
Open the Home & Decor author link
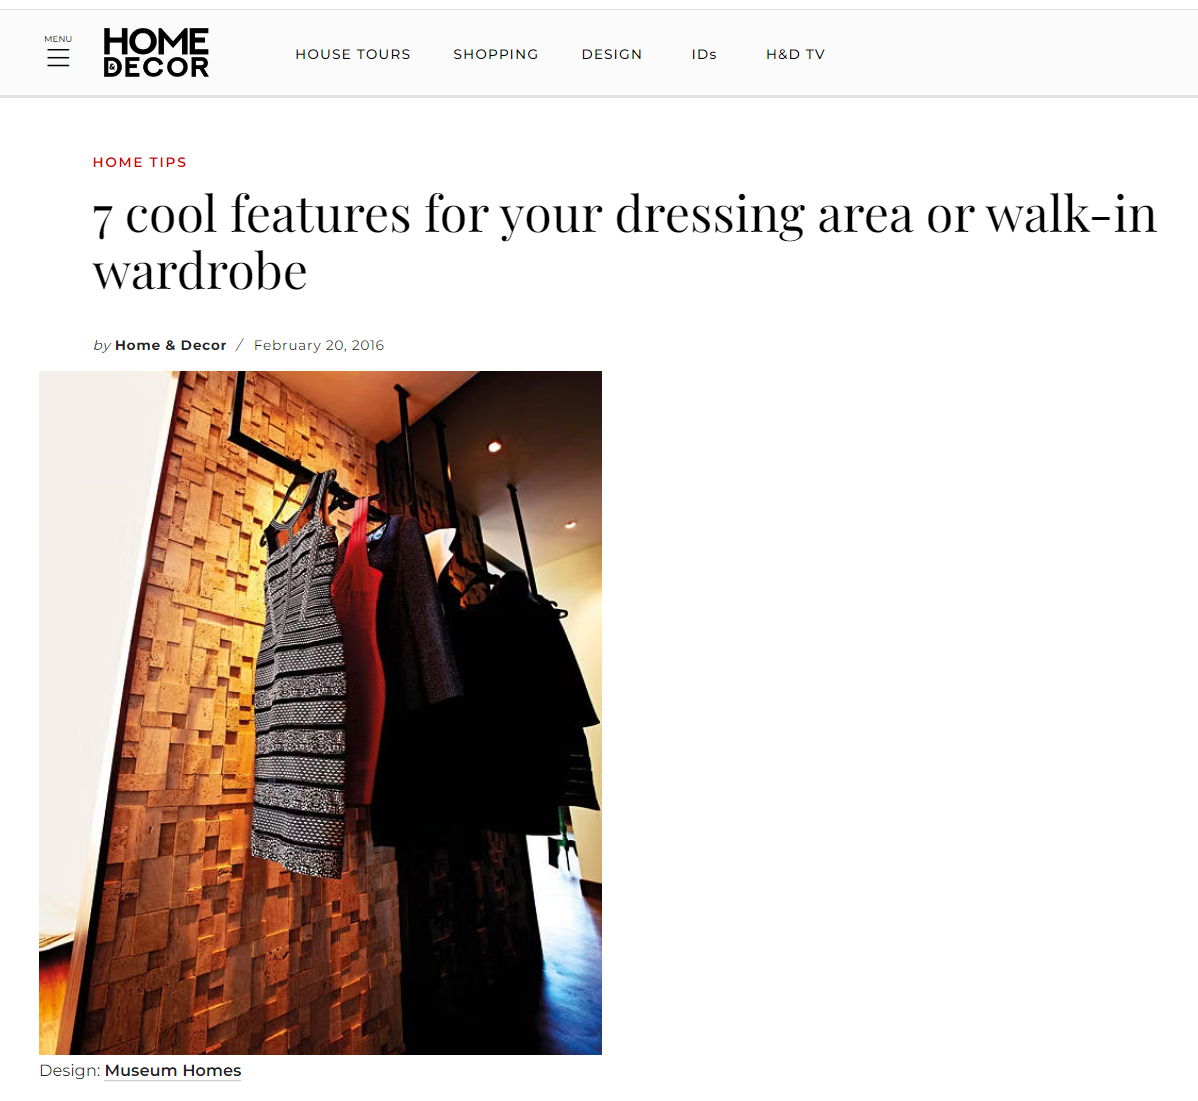170,345
